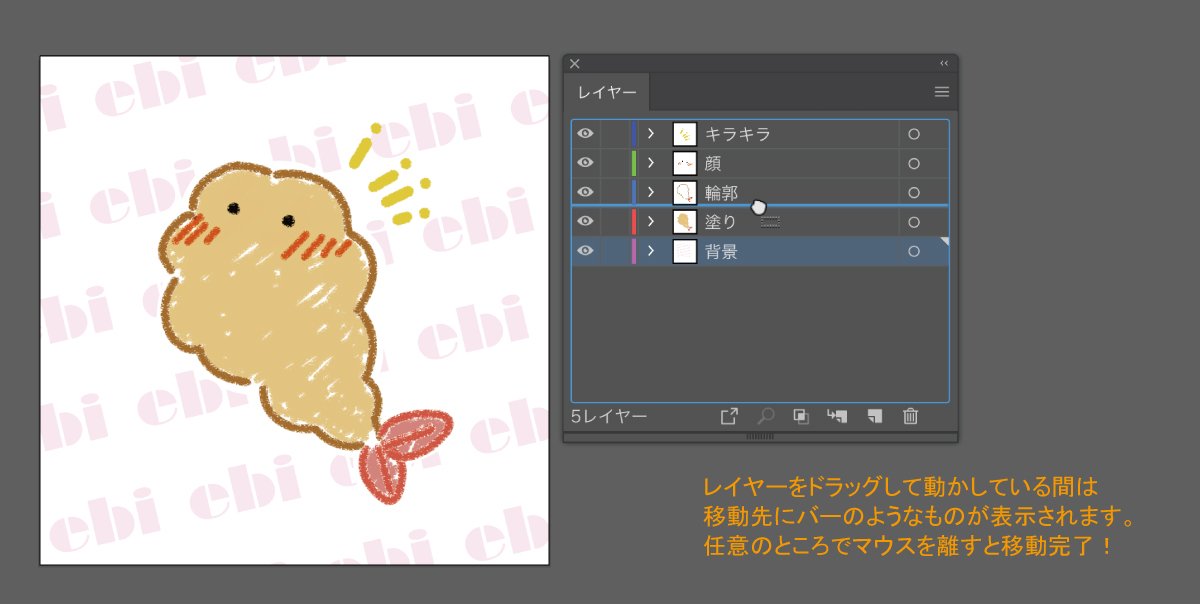Click the locate object magnifier icon
Viewport: 1200px width, 604px height.
tap(766, 416)
